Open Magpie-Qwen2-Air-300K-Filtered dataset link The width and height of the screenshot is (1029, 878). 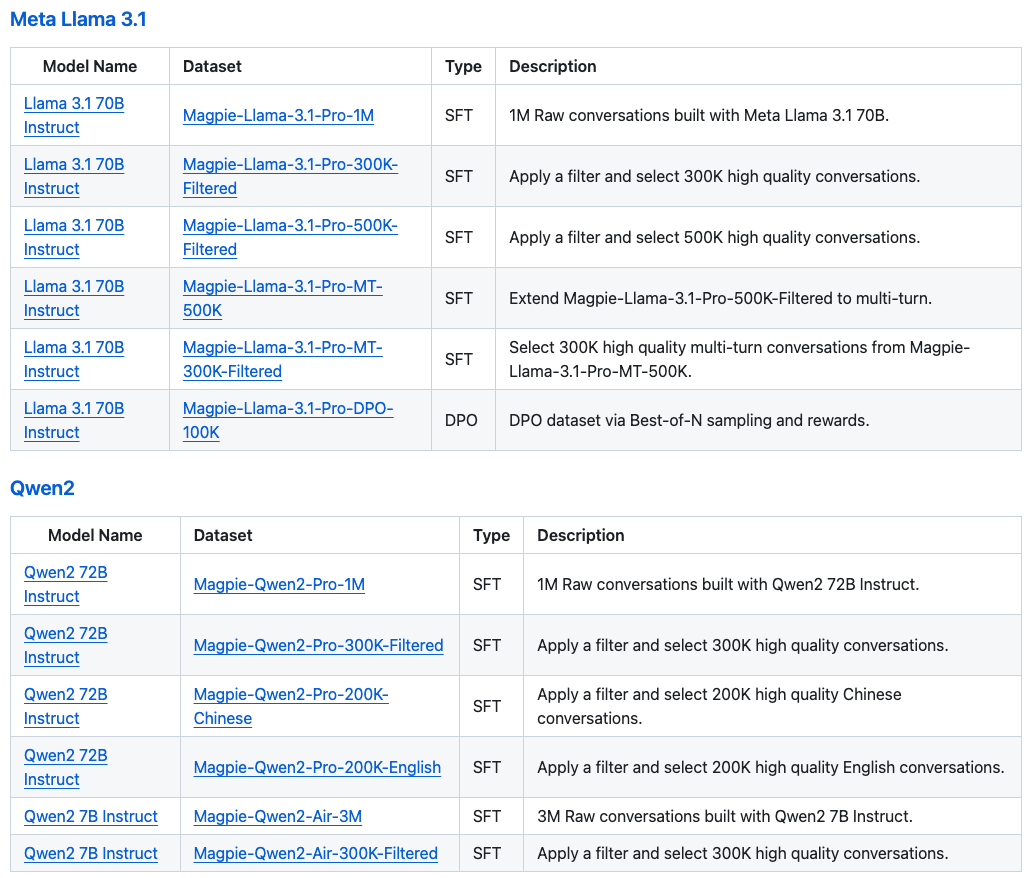tap(315, 854)
